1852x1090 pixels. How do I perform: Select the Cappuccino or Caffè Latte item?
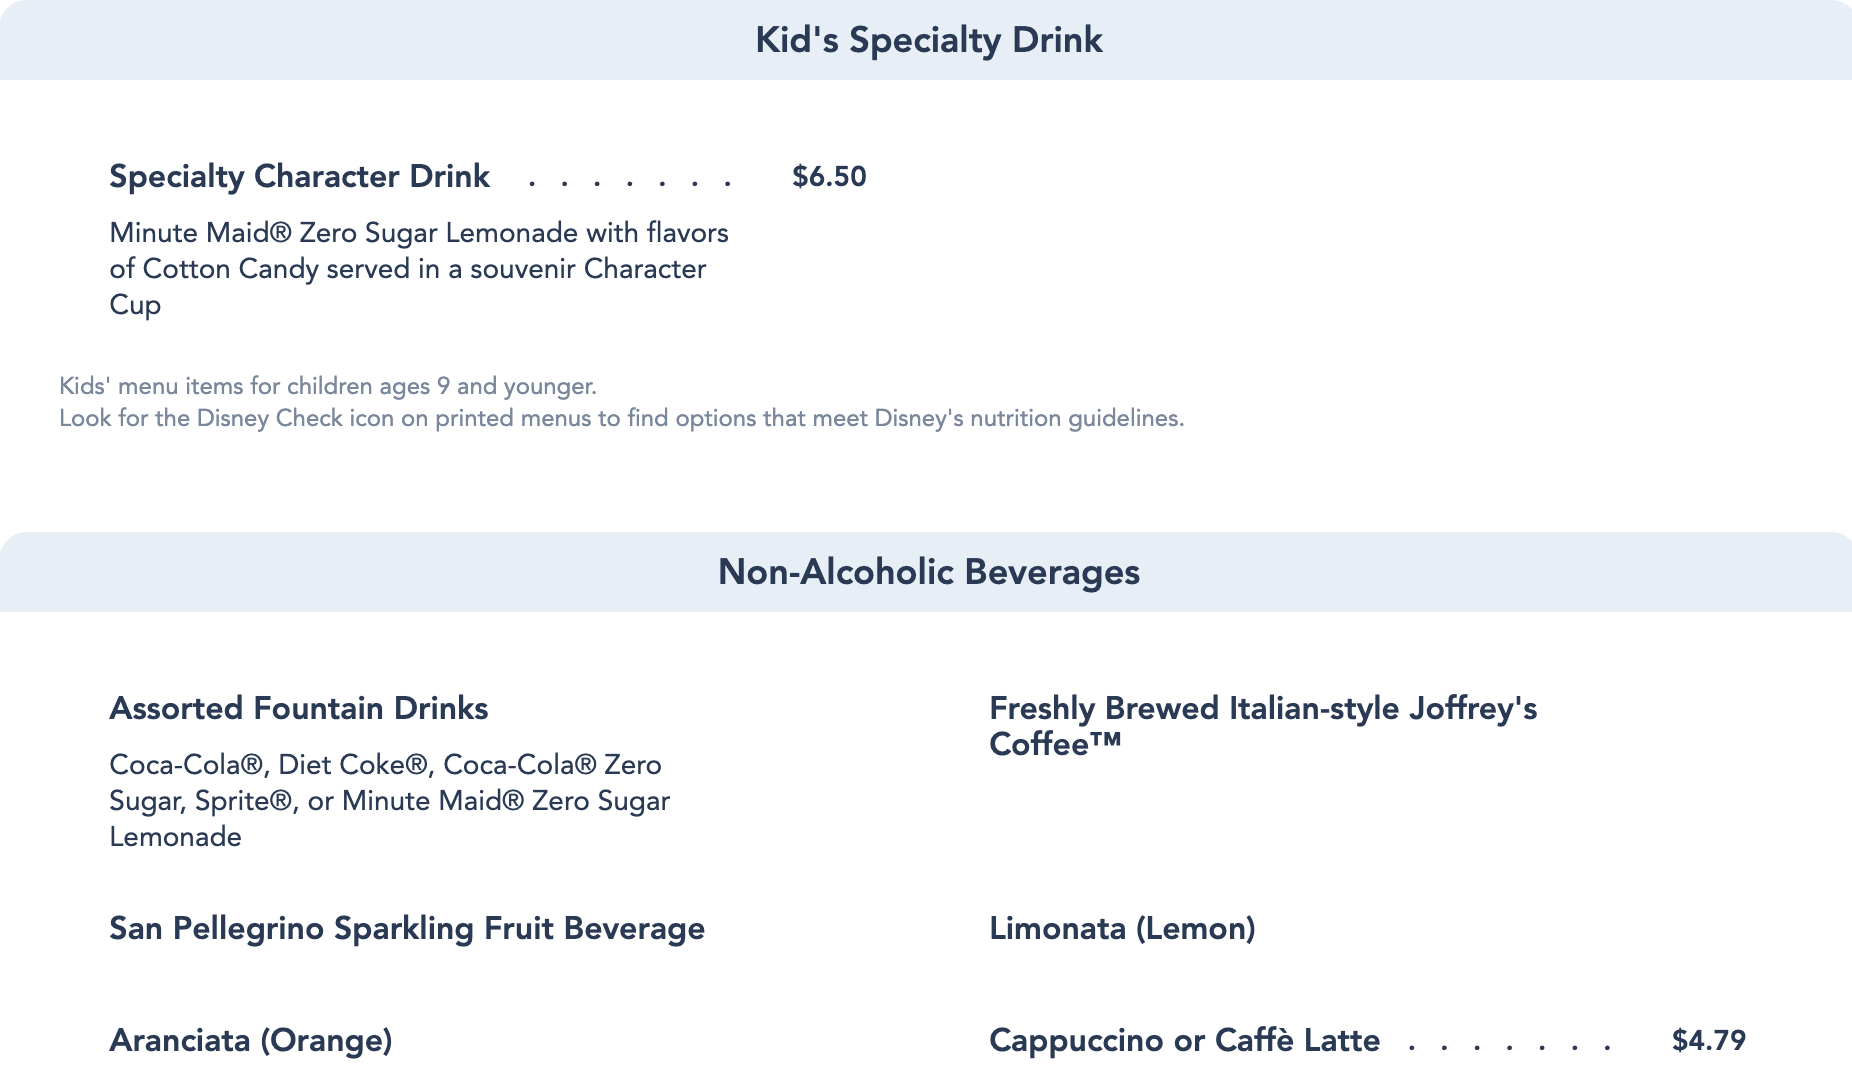1184,1040
